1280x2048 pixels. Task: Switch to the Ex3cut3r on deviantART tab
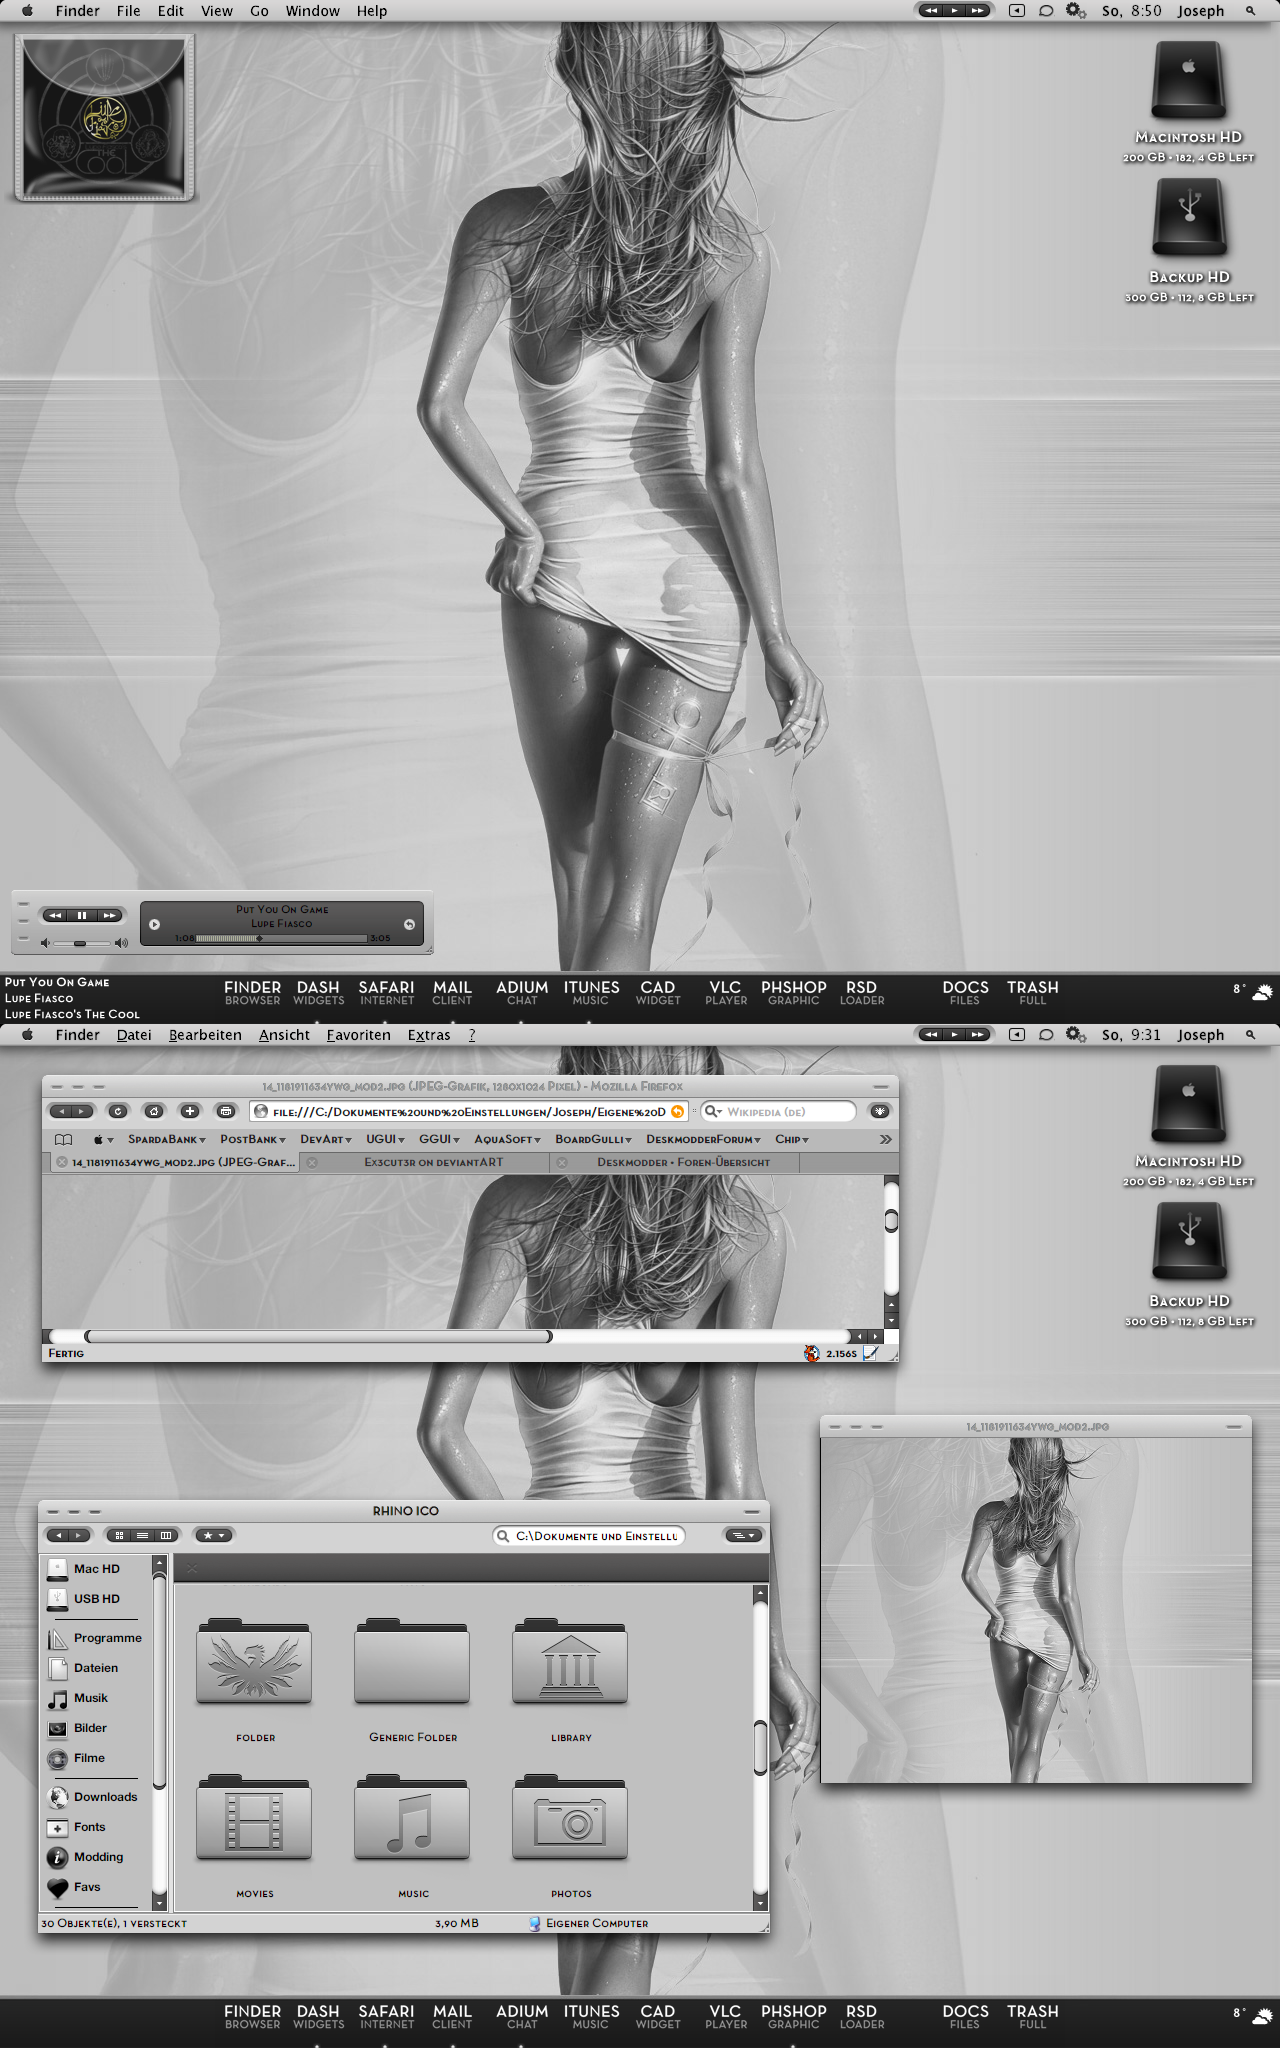(x=426, y=1162)
